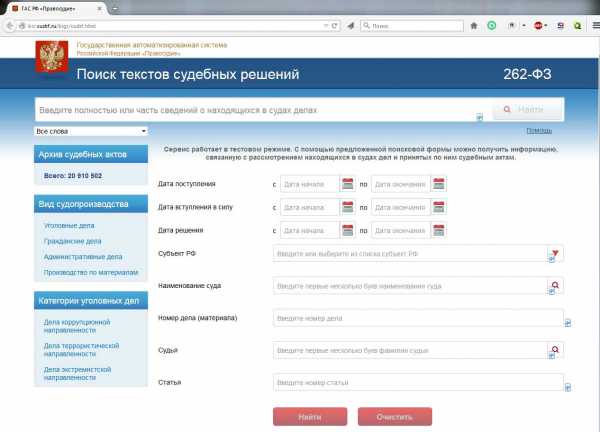Click the green Q extension icon
Image resolution: width=600 pixels, height=432 pixels.
pos(577,26)
